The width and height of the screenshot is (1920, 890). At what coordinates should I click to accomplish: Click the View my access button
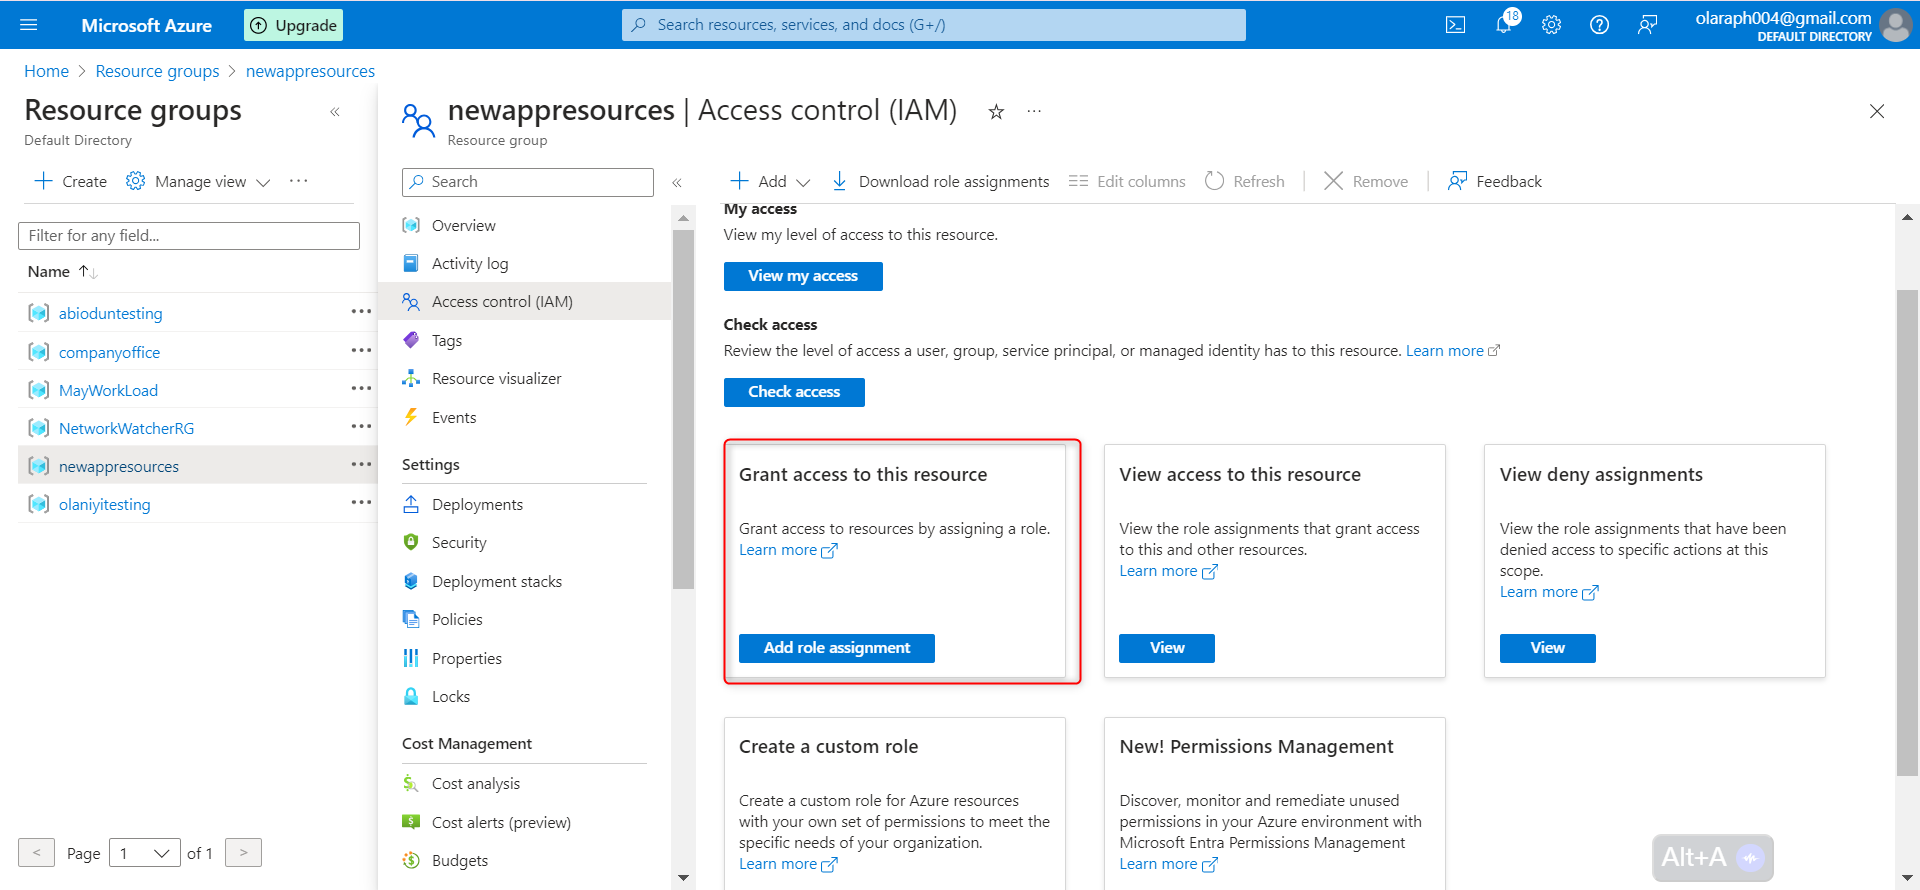coord(803,276)
